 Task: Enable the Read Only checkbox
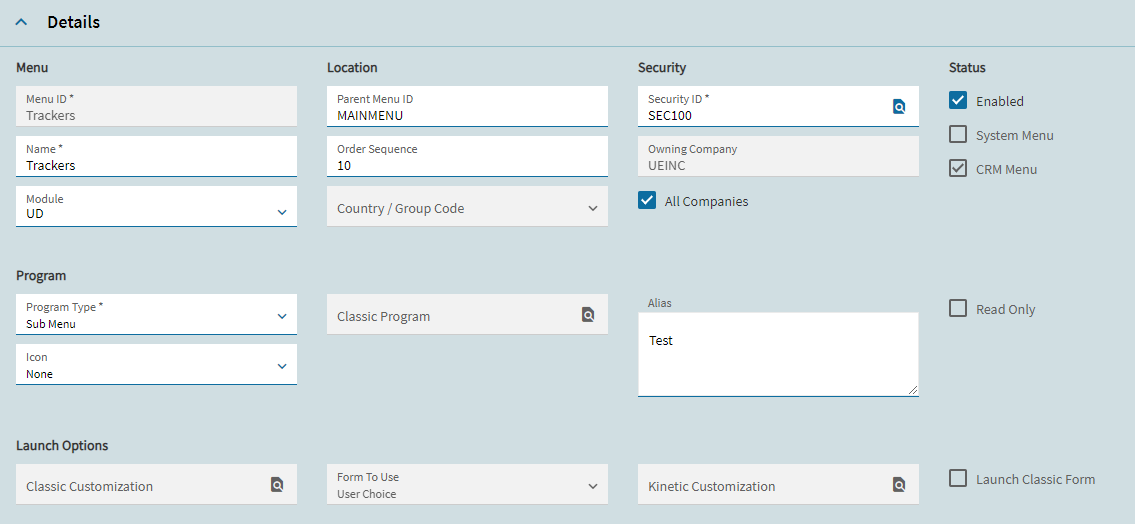(958, 309)
